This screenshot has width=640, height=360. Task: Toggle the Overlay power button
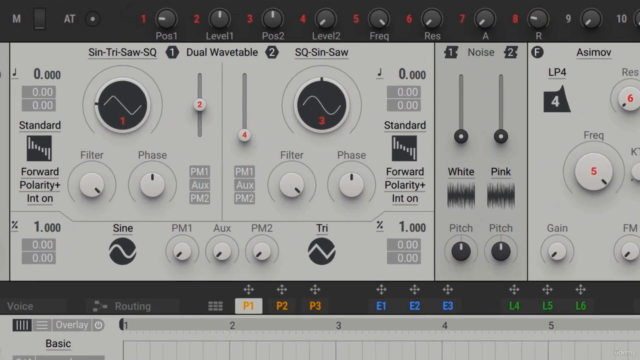pyautogui.click(x=98, y=325)
